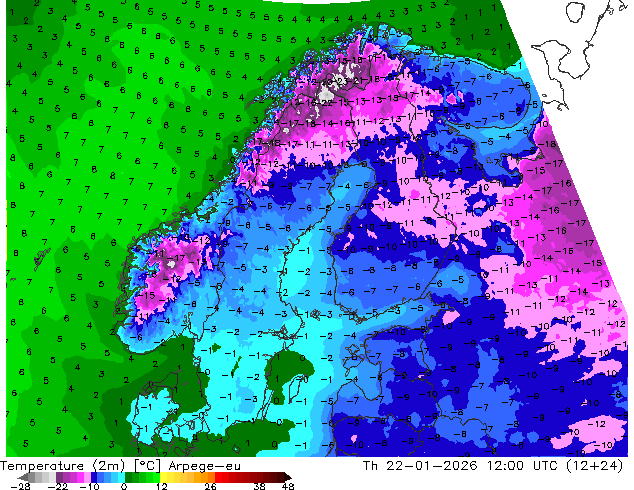
Task: Click the "Th" weekday abbreviation
Action: pyautogui.click(x=370, y=465)
